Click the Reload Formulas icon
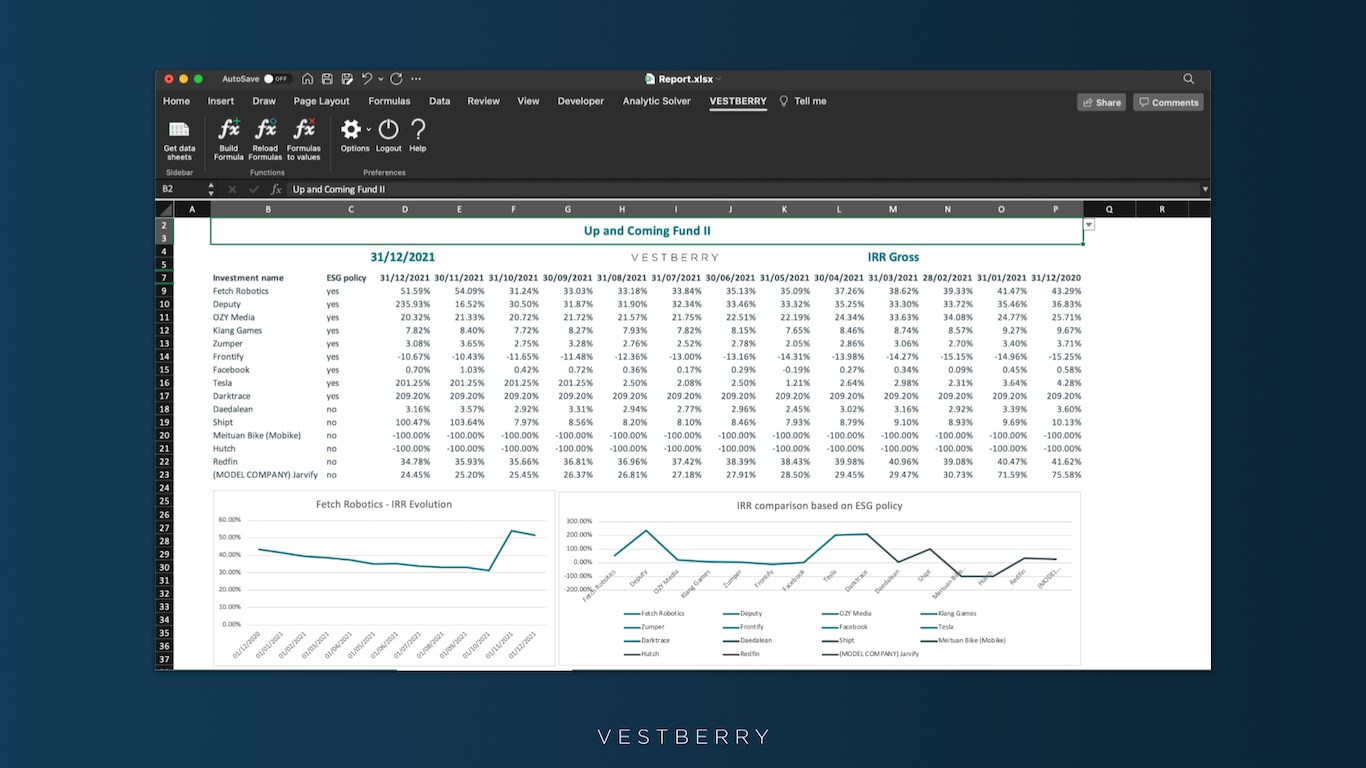Viewport: 1366px width, 768px height. (x=265, y=139)
